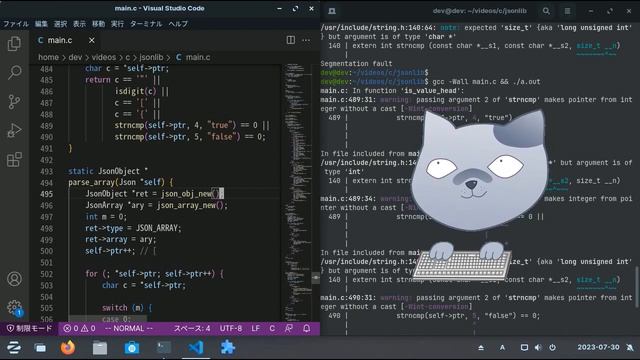Click 'Segmentation fault' text in terminal
640x360 pixels.
[356, 64]
